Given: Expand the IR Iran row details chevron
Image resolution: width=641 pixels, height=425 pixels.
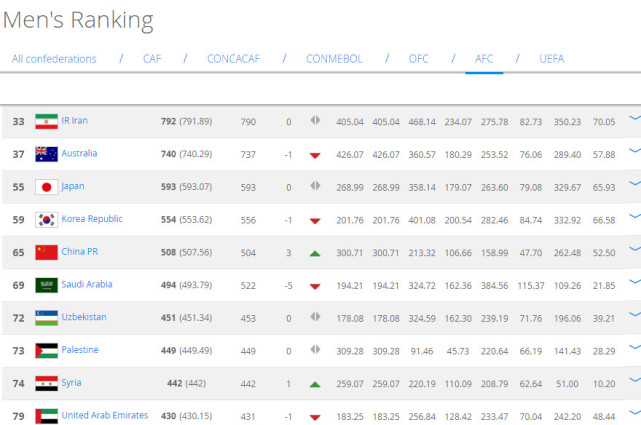Looking at the screenshot, I should (635, 118).
